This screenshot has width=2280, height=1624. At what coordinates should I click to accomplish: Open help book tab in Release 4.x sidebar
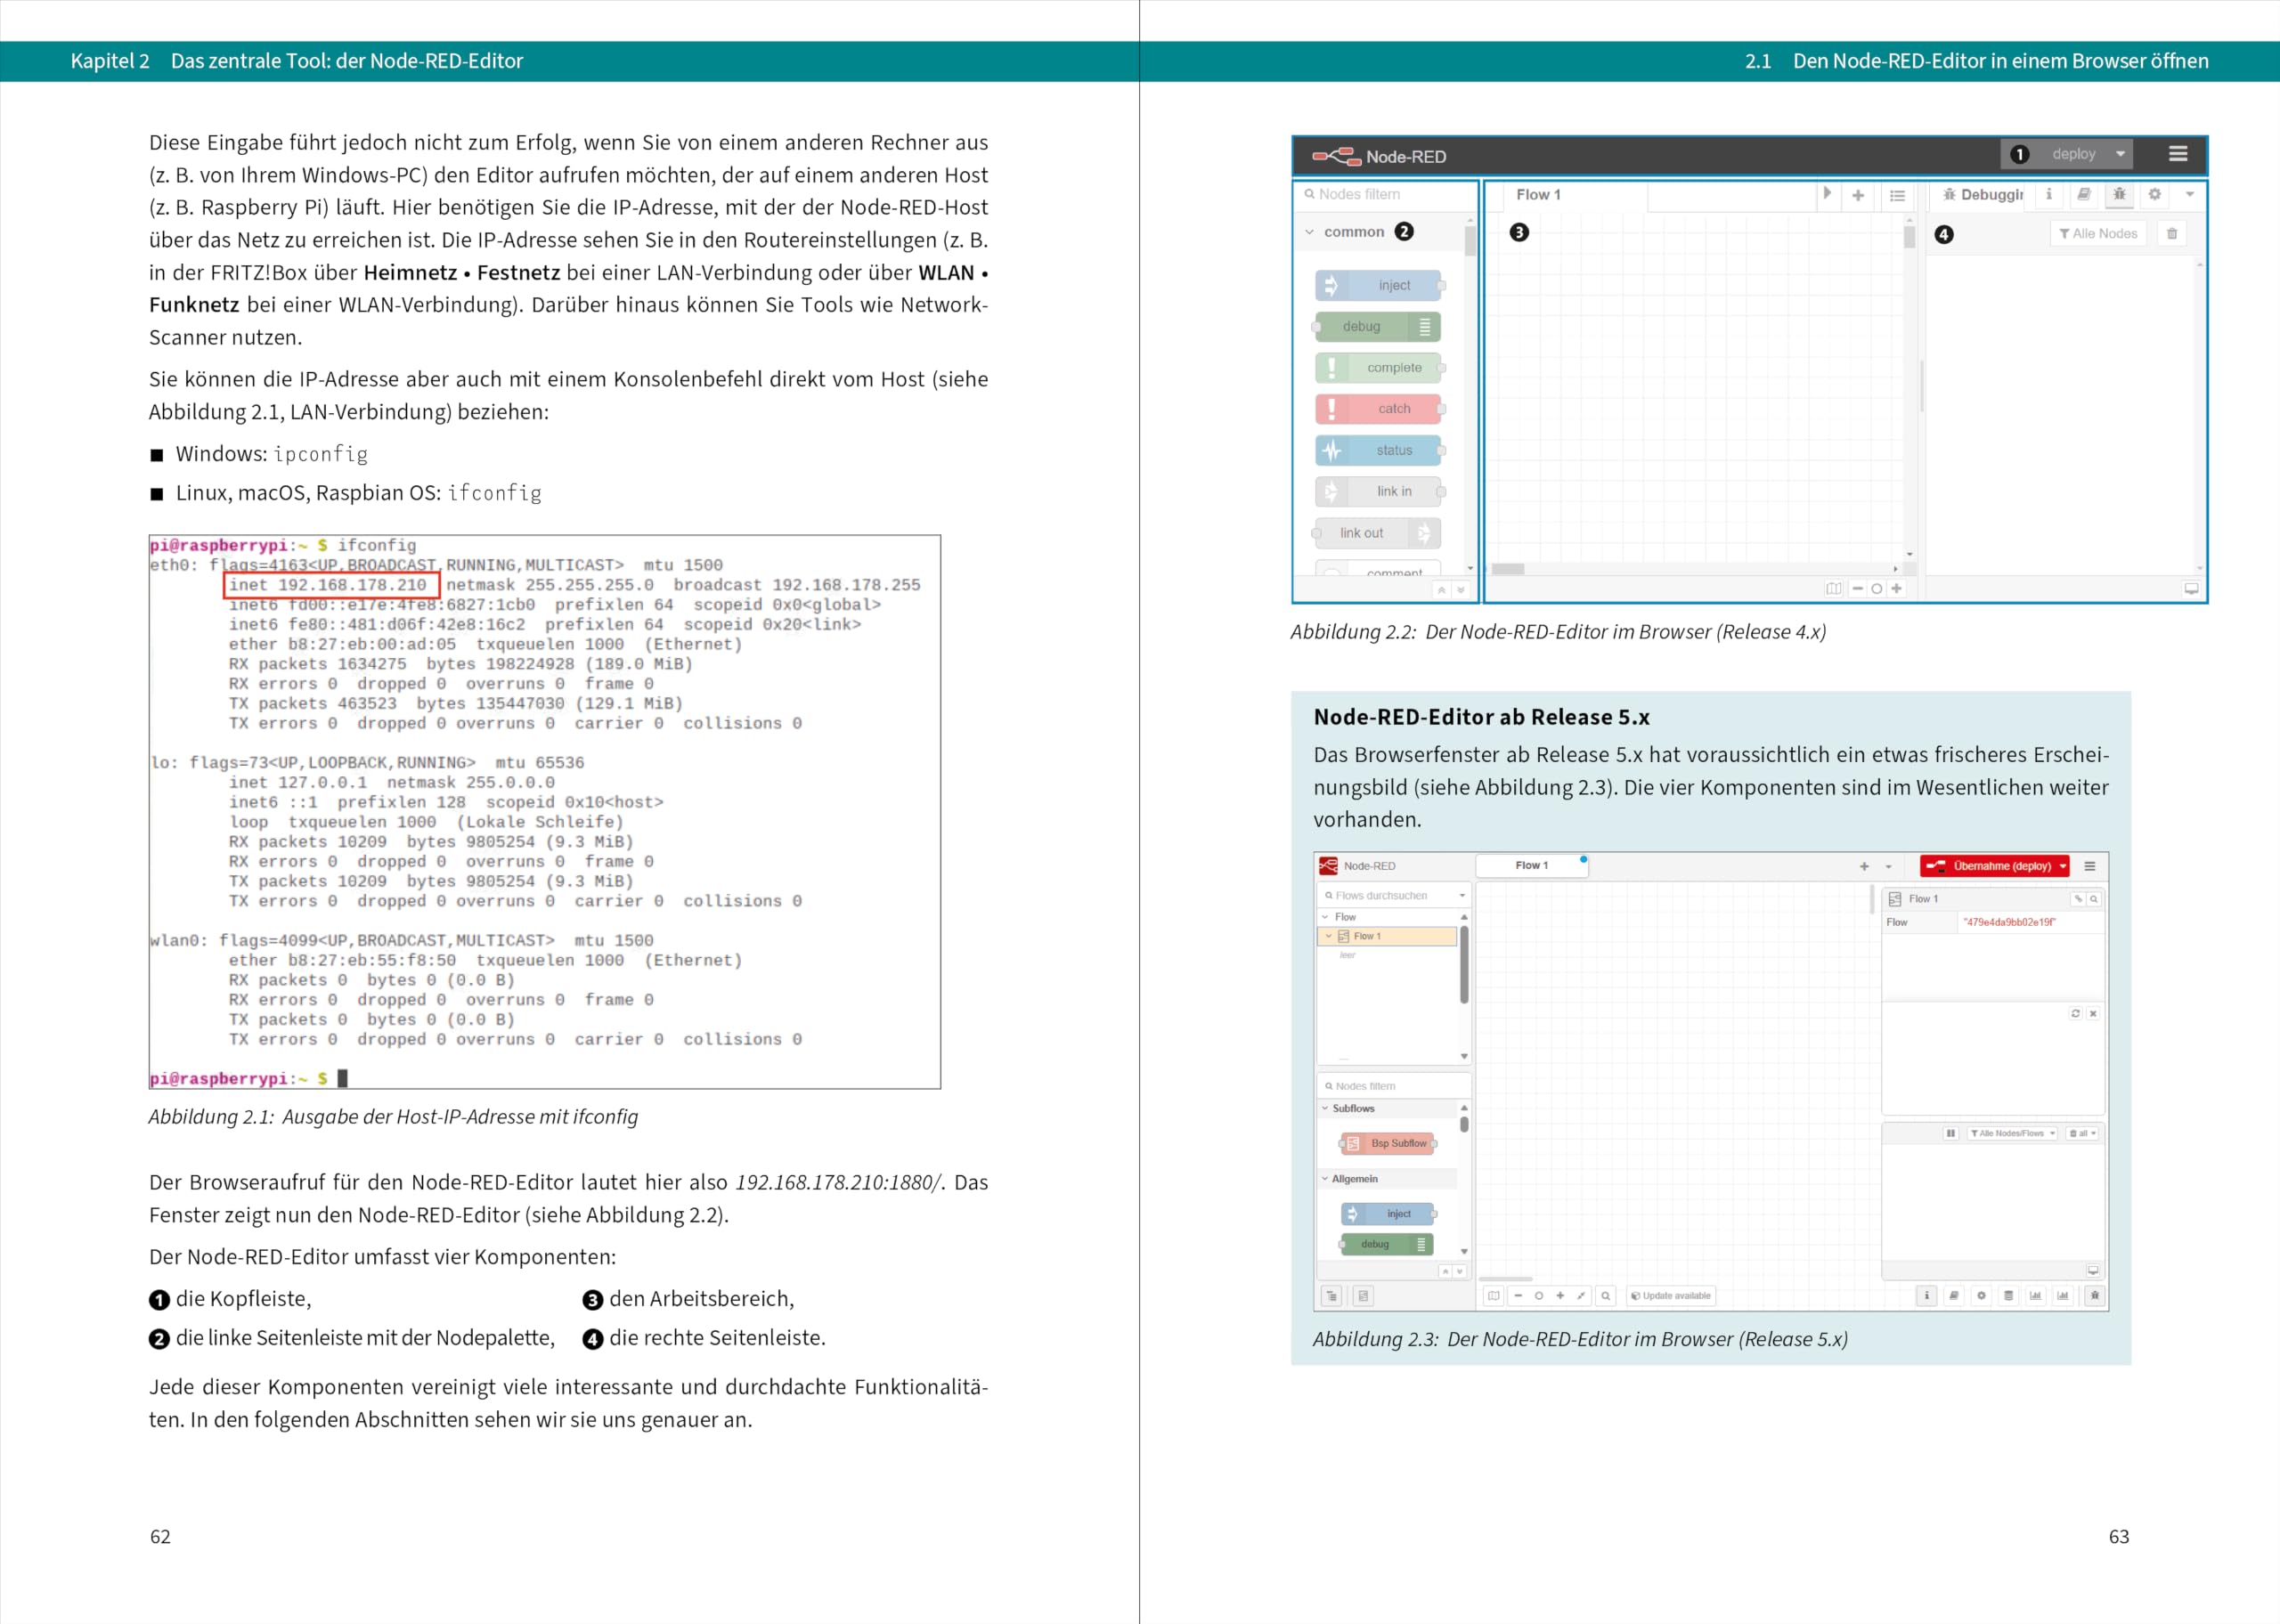(x=2084, y=195)
